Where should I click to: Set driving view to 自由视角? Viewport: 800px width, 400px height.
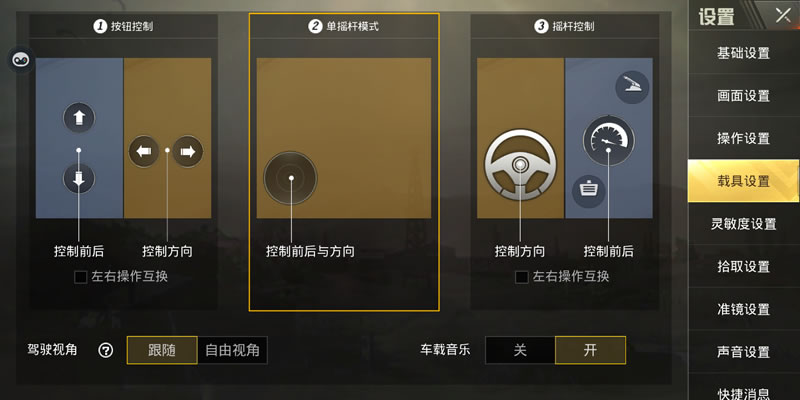click(x=232, y=351)
